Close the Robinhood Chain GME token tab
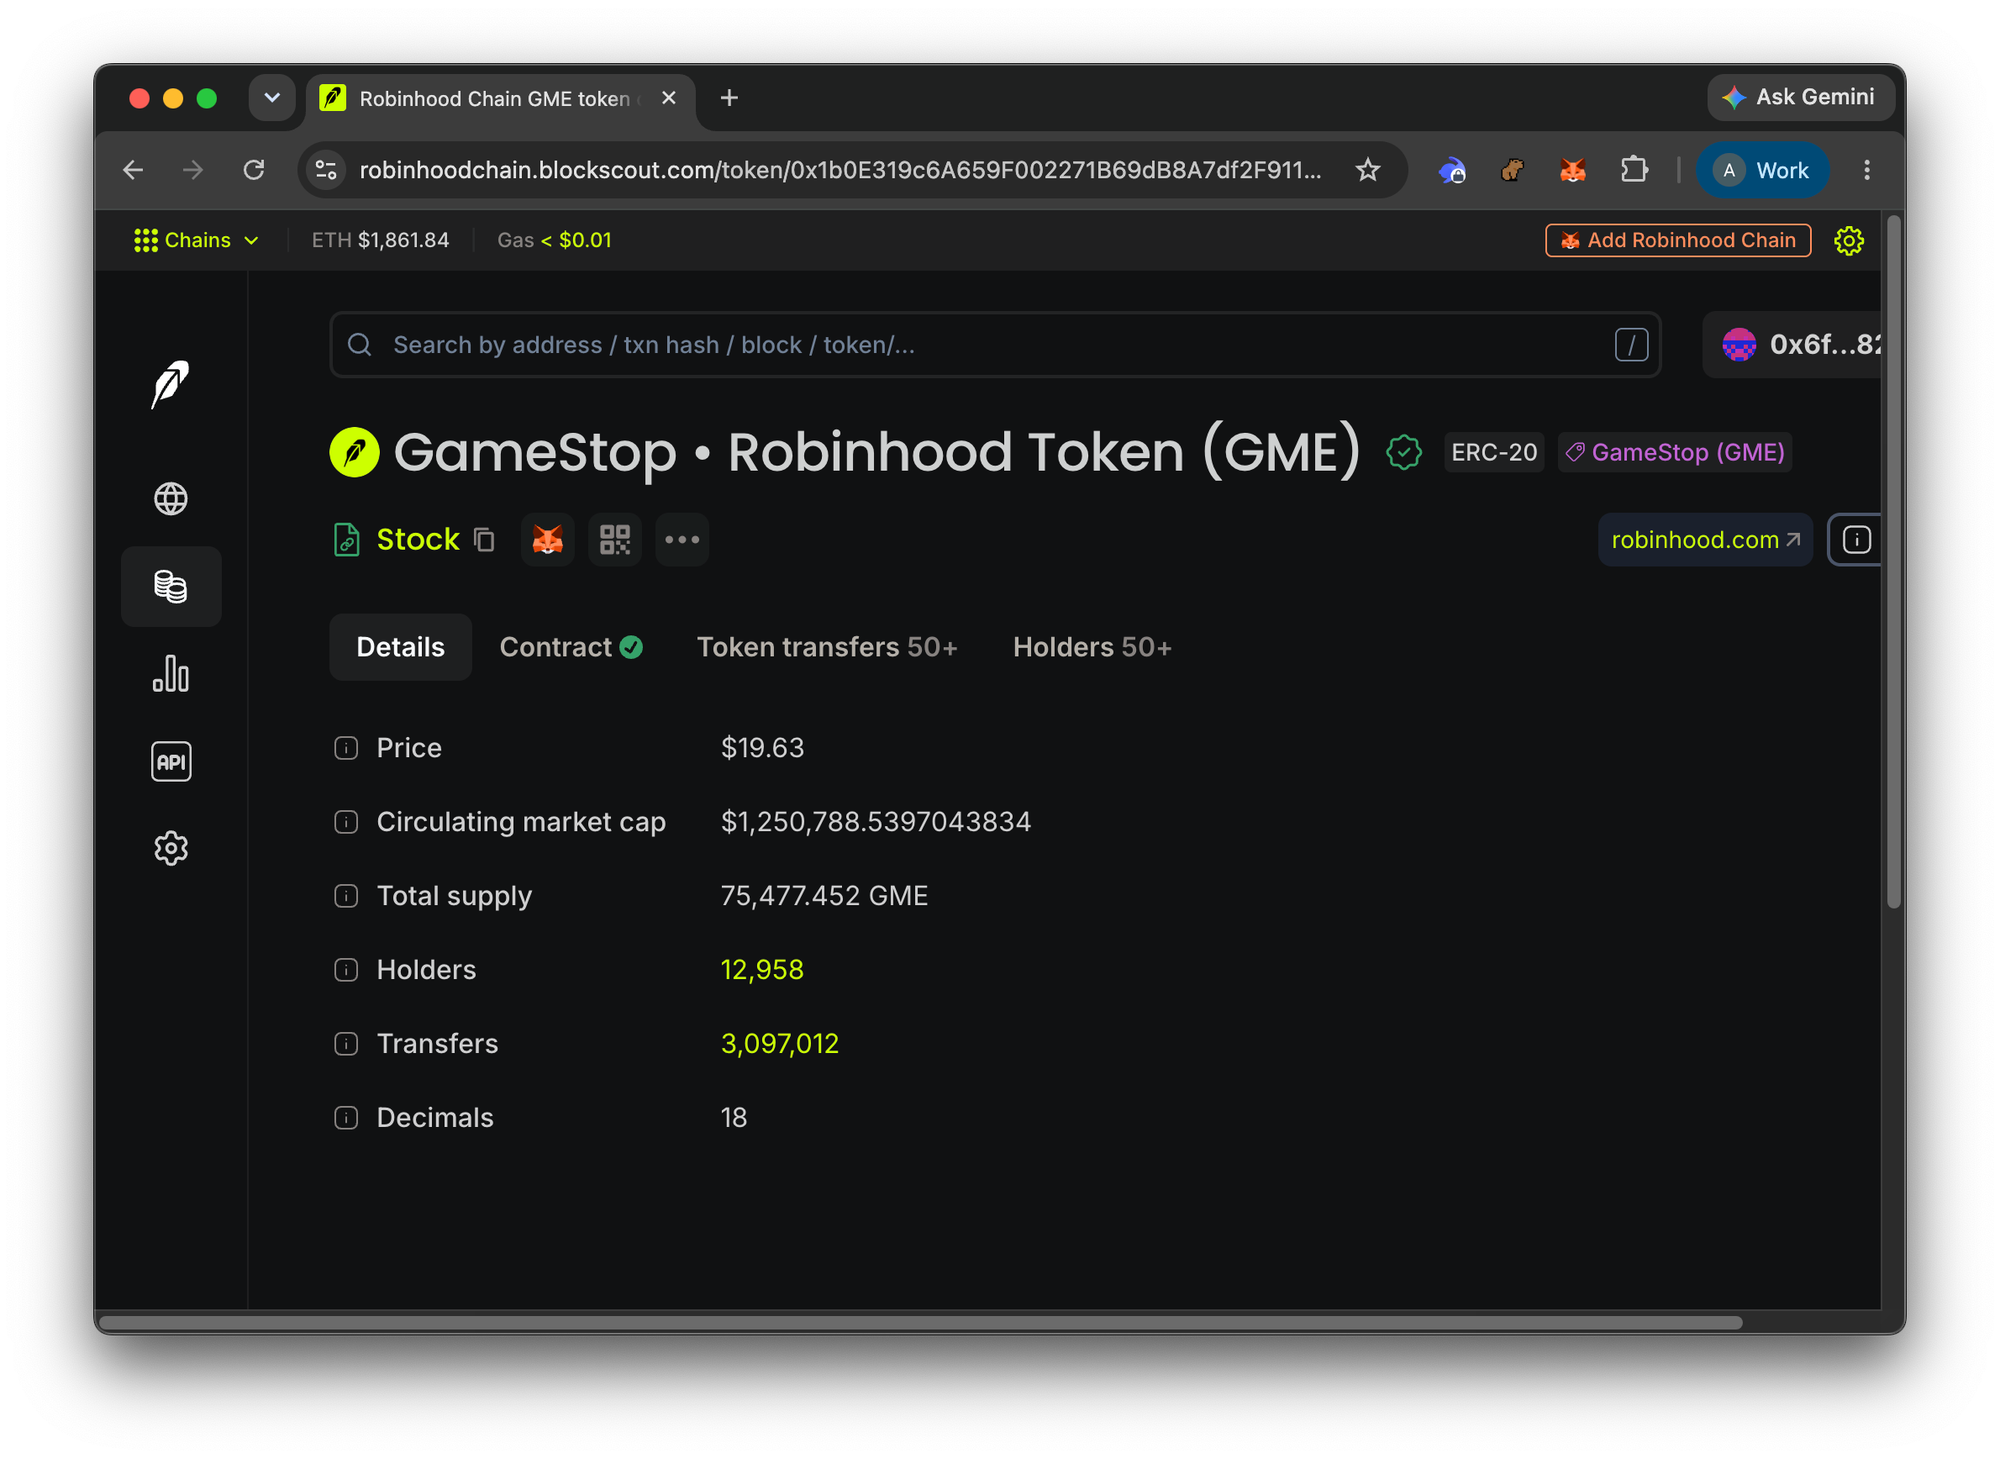 click(x=669, y=98)
